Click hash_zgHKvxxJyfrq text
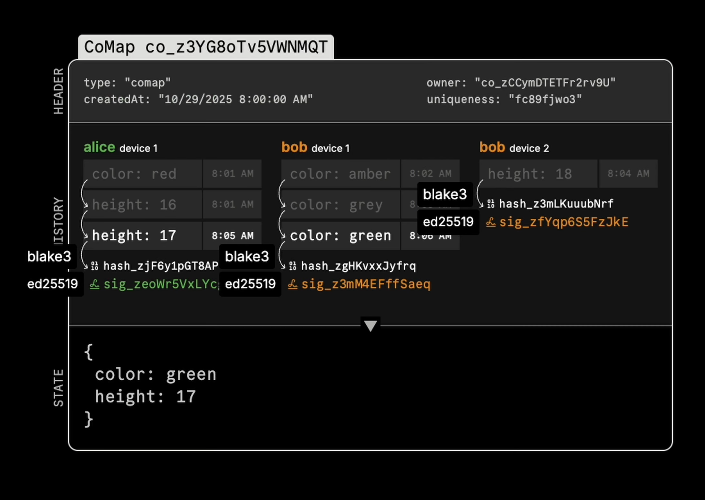 358,266
